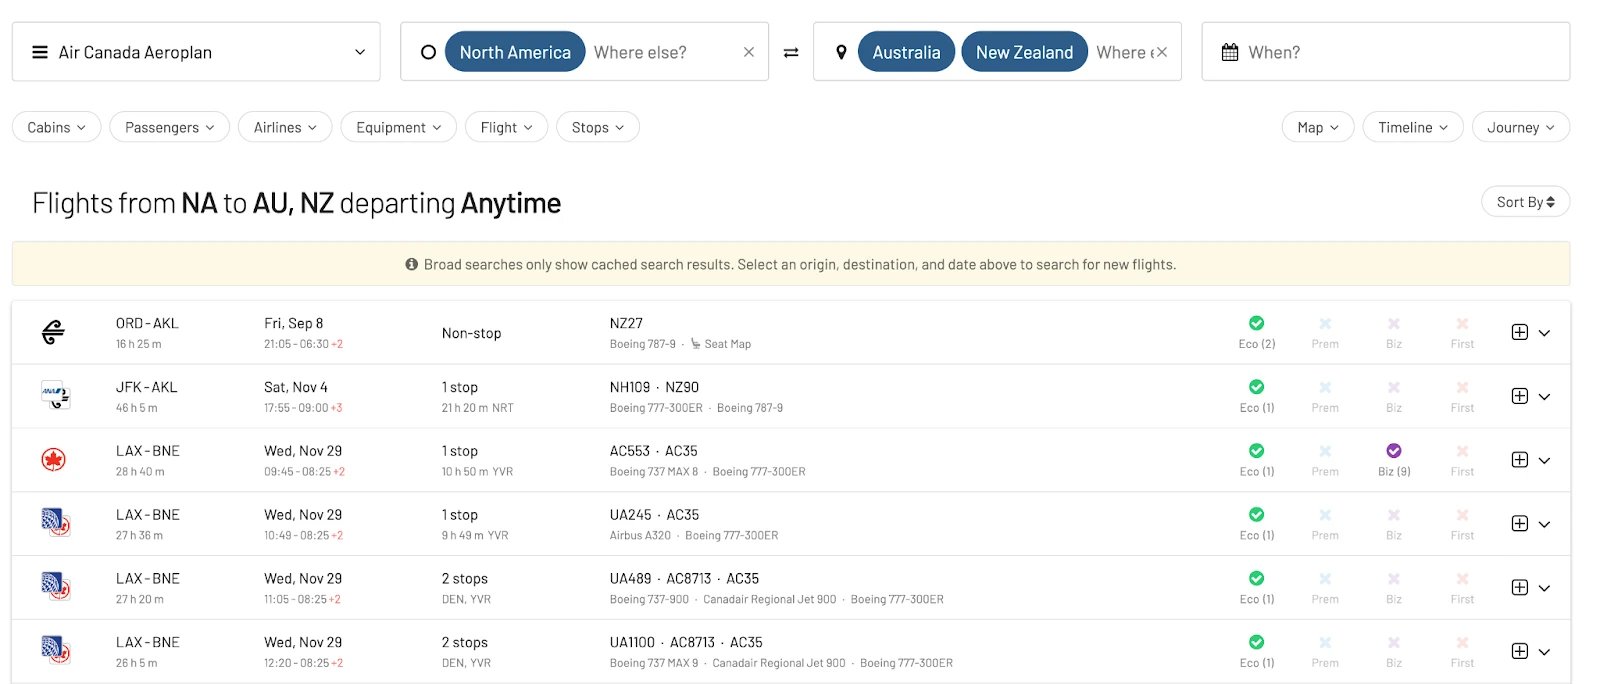Click green Eco (1) check on UA489 row
Screen dimensions: 1600x684
[1257, 578]
